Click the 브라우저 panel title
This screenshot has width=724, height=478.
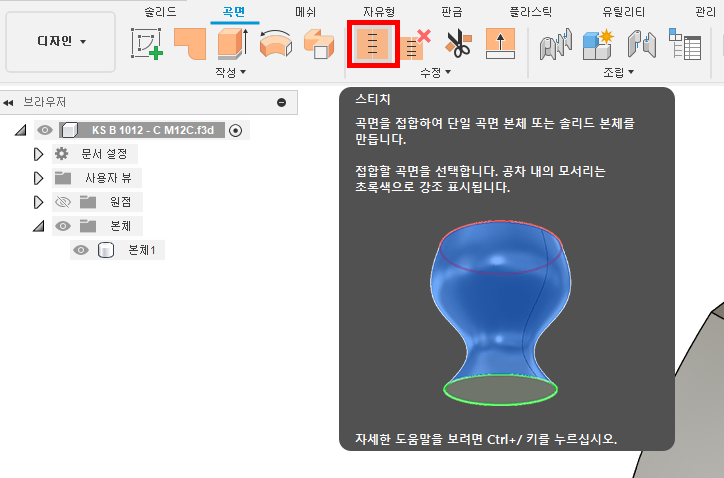pos(45,102)
